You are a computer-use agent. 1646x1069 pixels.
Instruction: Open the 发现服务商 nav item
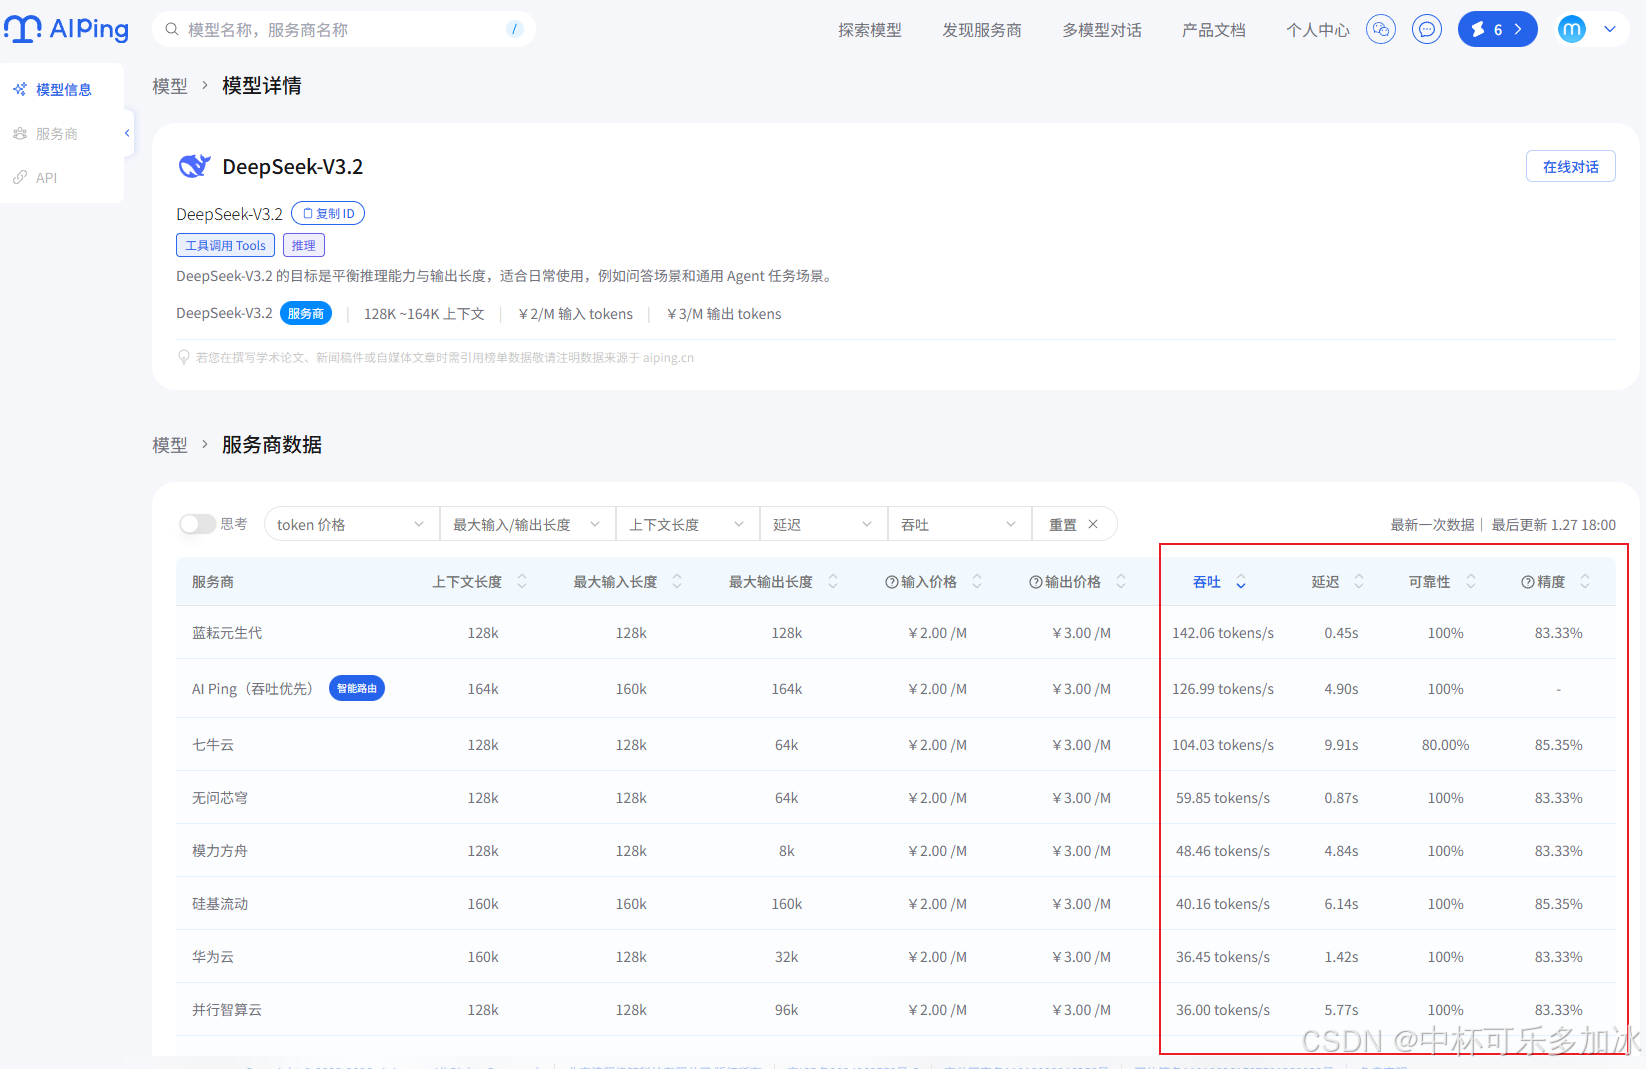click(982, 30)
